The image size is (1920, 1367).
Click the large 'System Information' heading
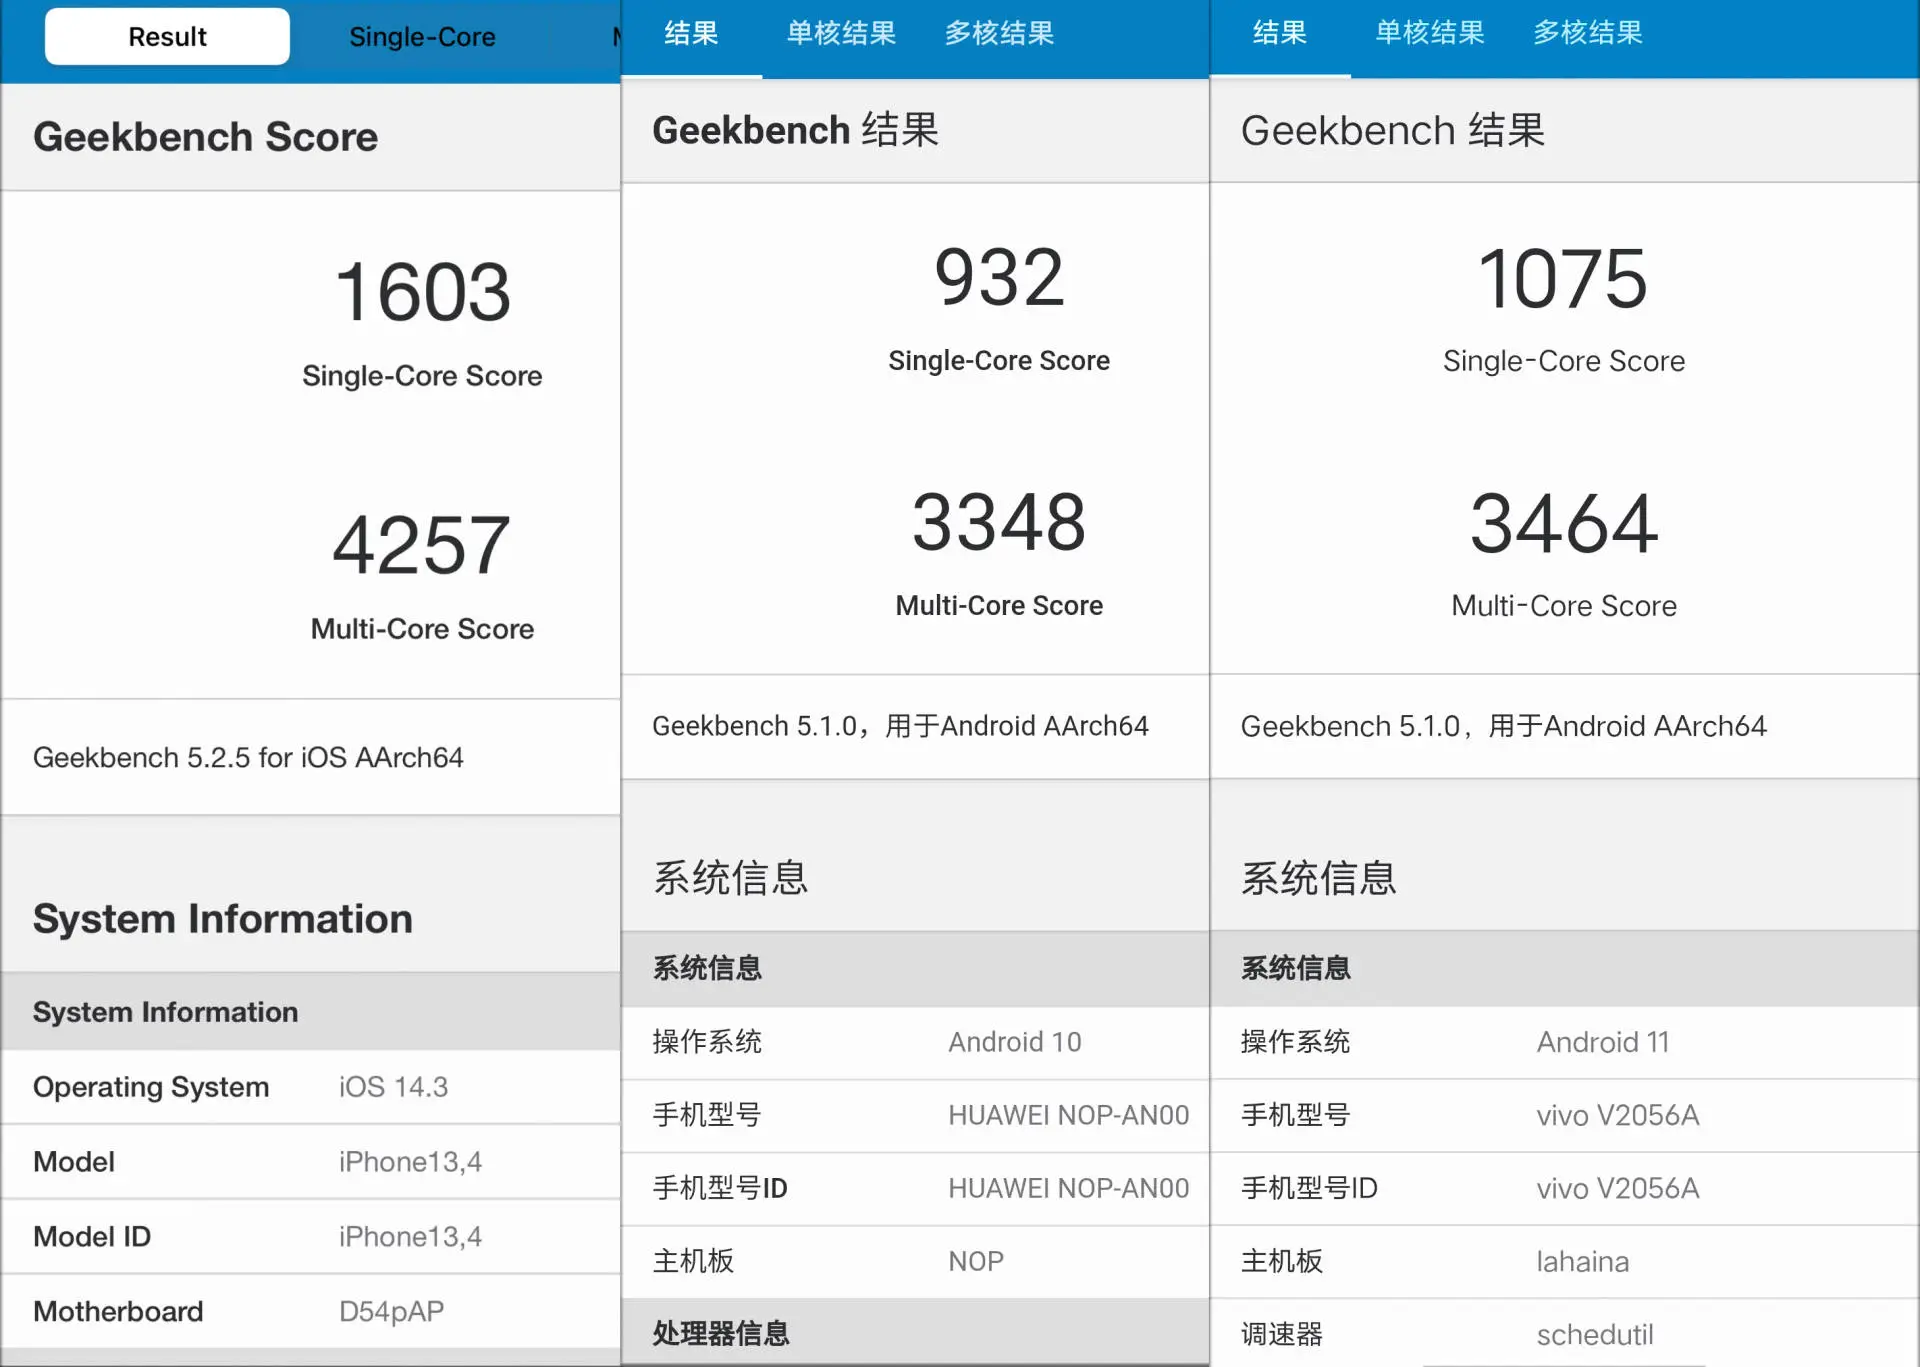coord(222,919)
